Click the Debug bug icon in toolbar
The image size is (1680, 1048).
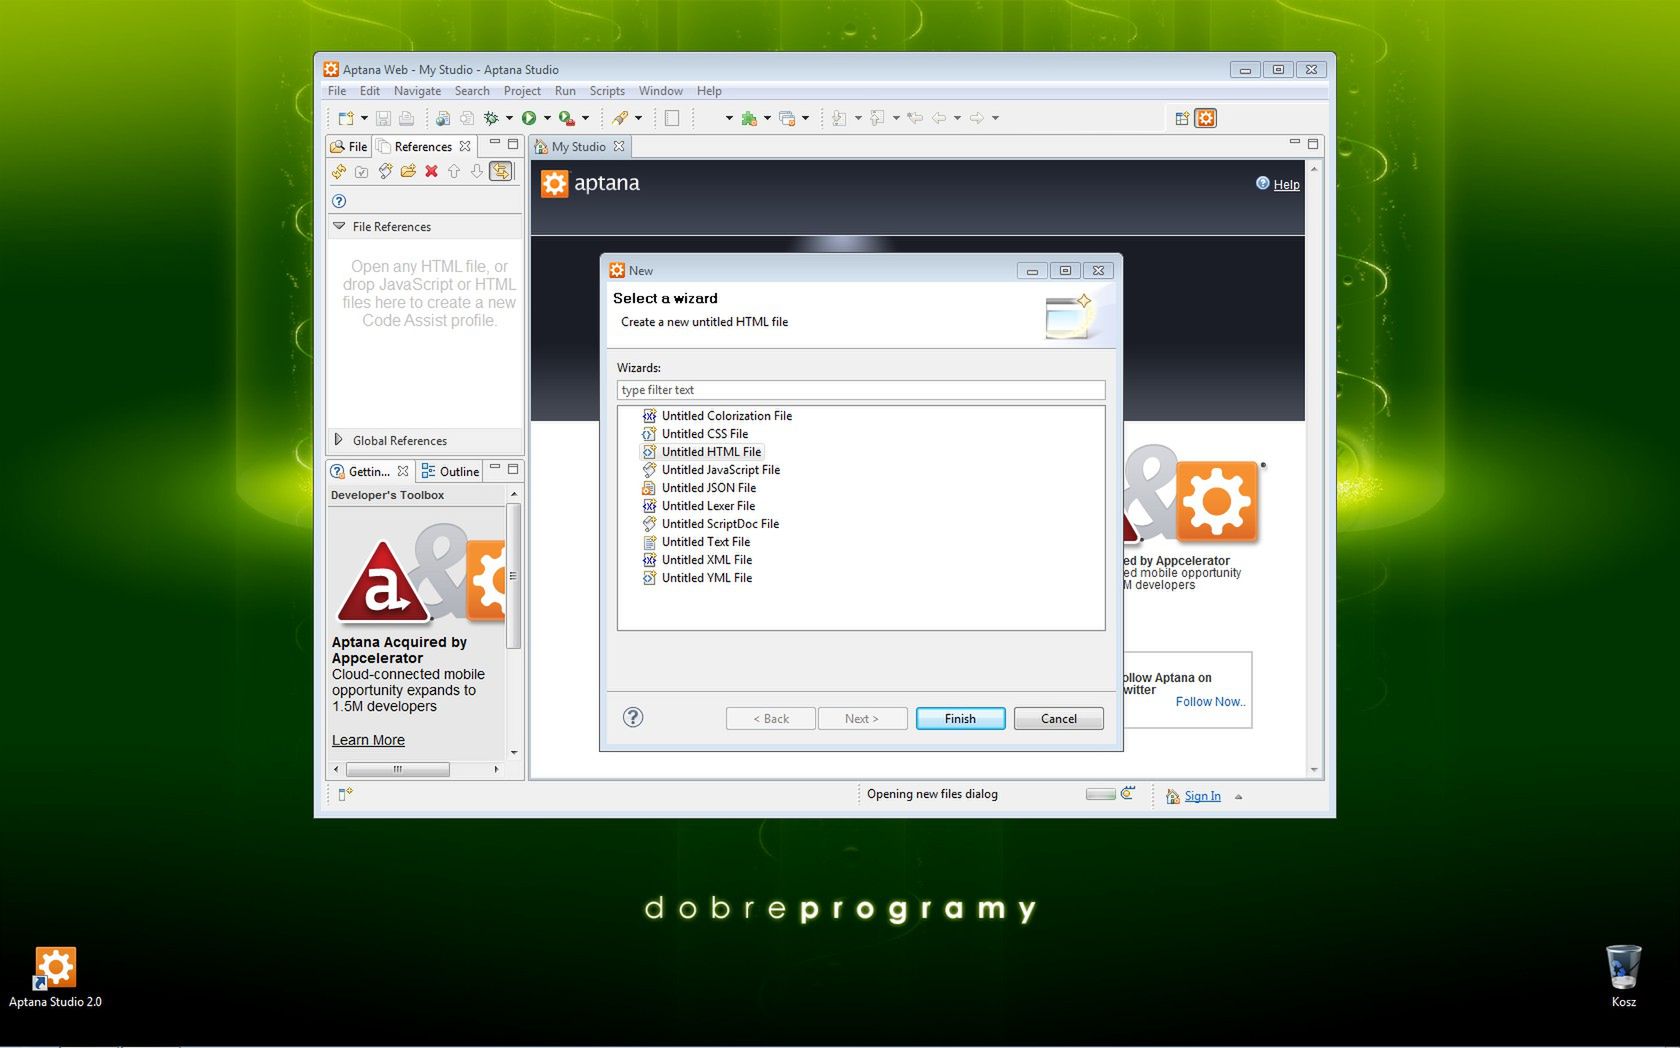click(491, 118)
